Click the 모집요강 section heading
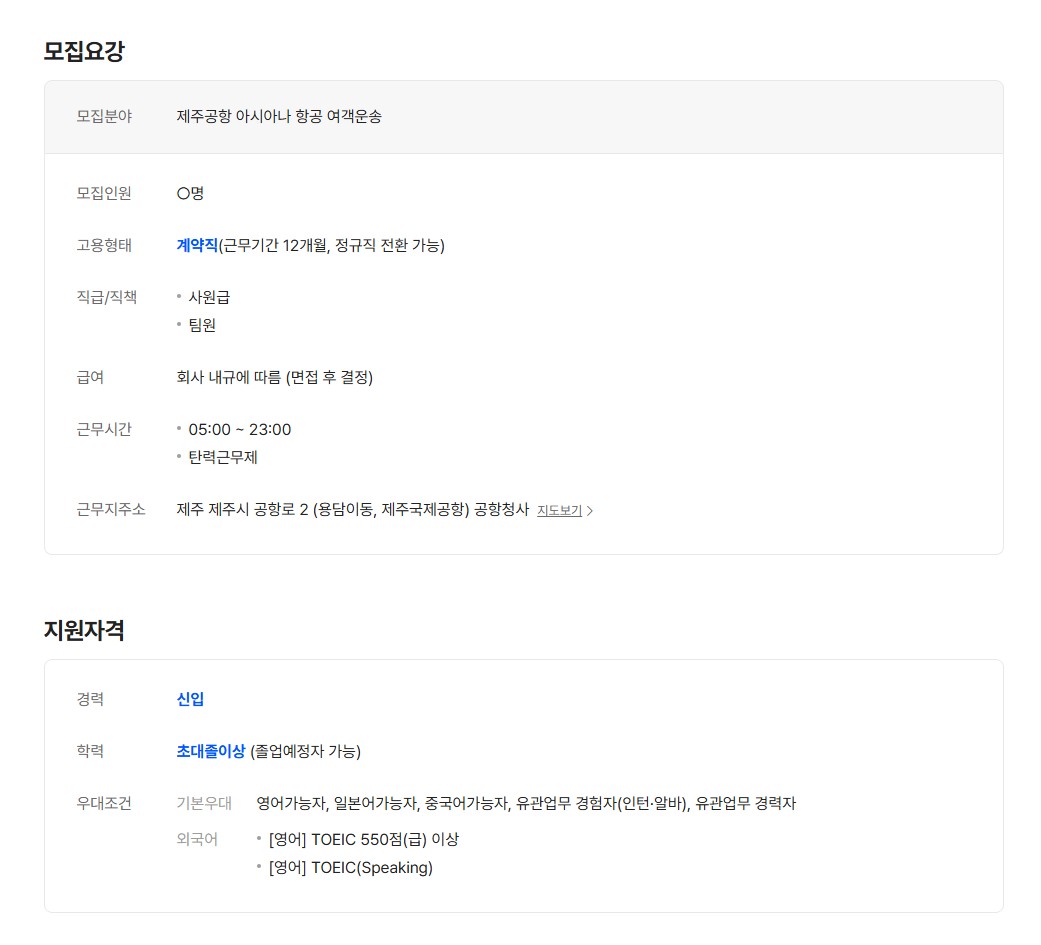 [x=84, y=52]
